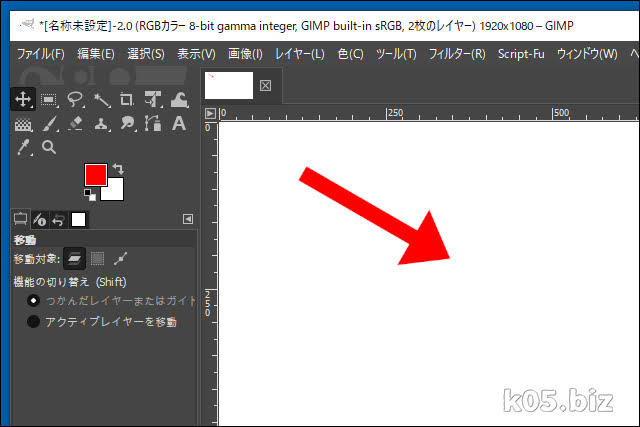
Task: Select the Fuzzy Select magic wand tool
Action: [x=101, y=100]
